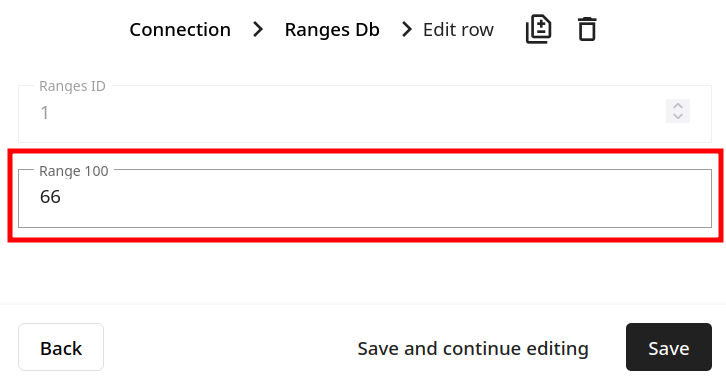Click the Ranges ID field label

pos(72,86)
